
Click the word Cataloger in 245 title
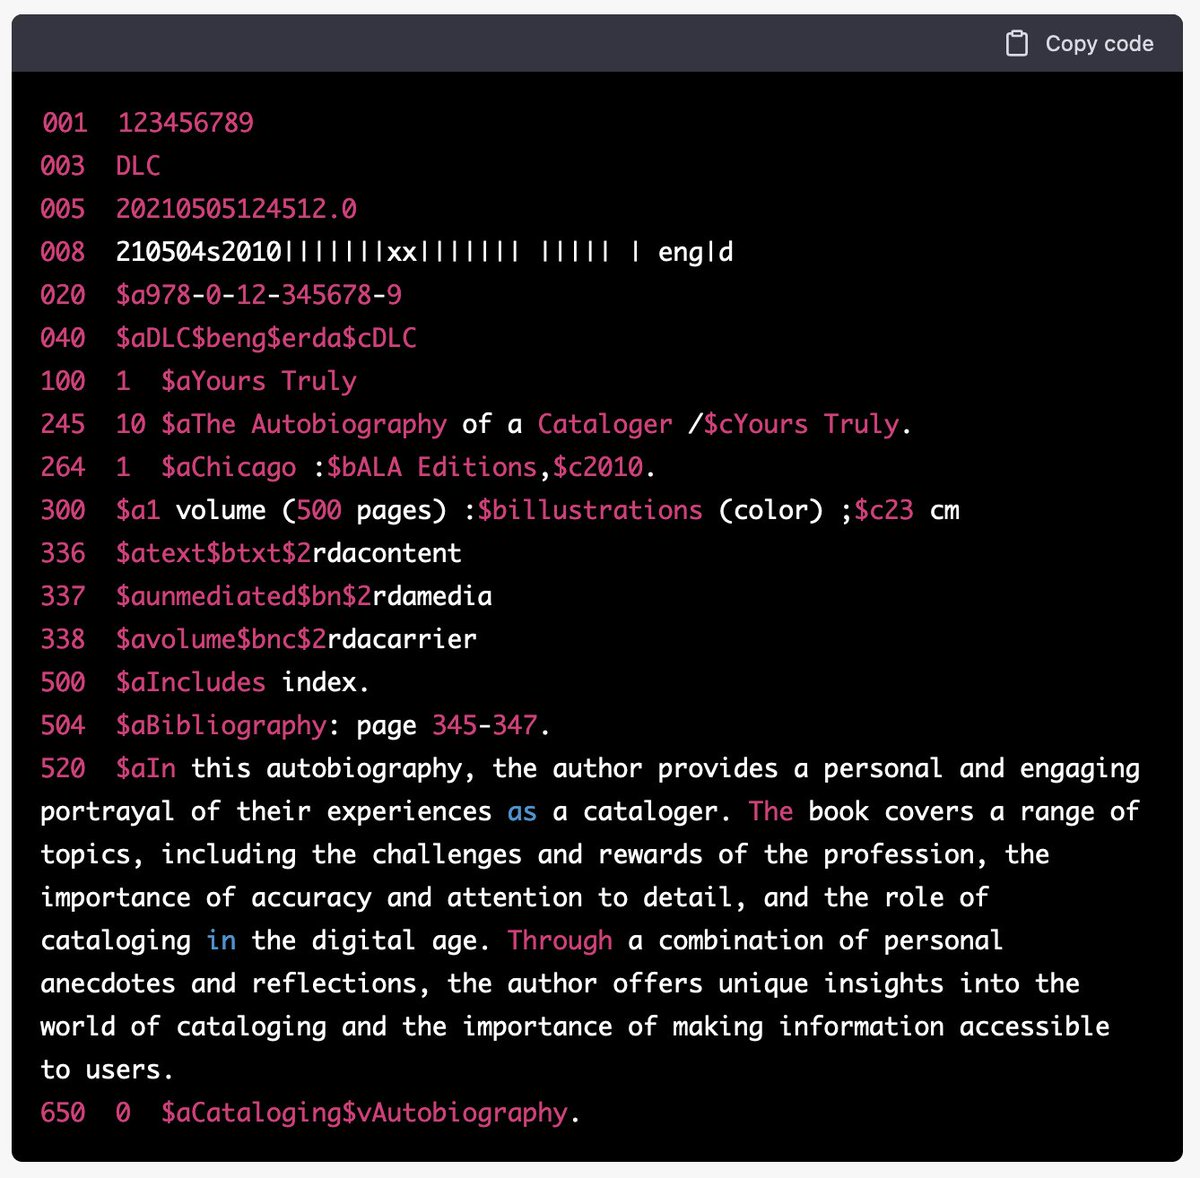pos(605,424)
